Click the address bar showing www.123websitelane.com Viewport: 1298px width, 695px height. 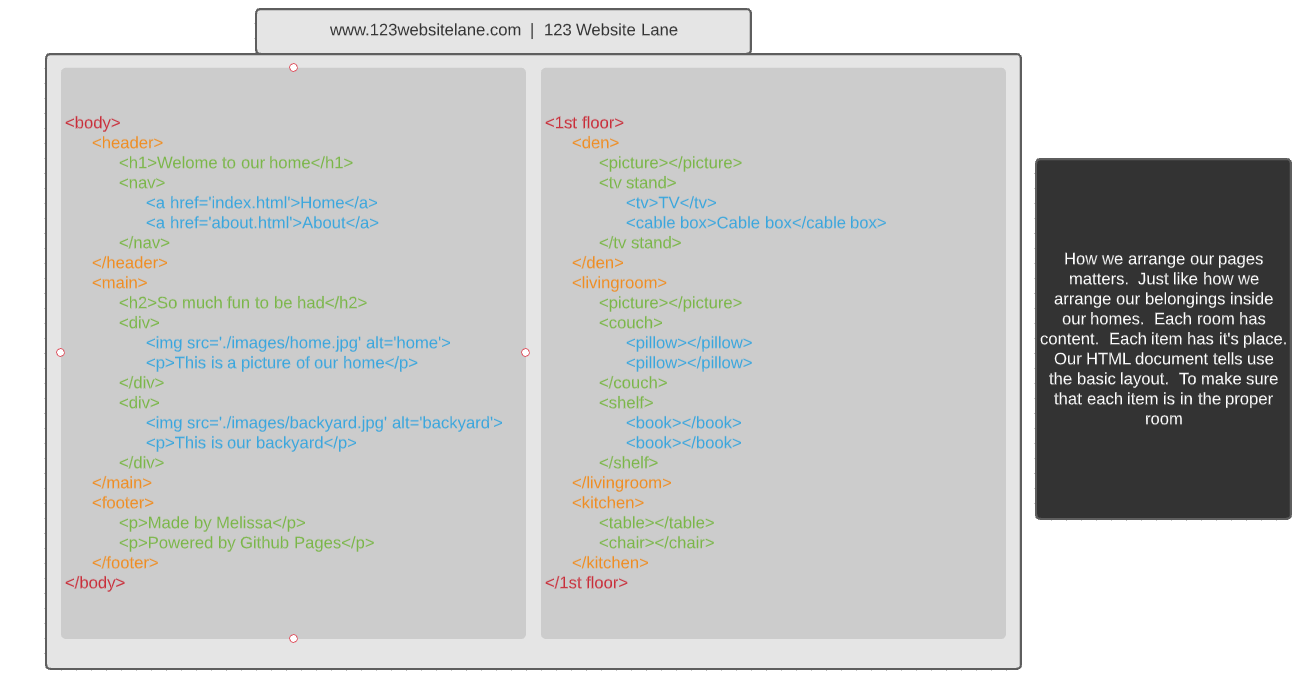(x=503, y=30)
